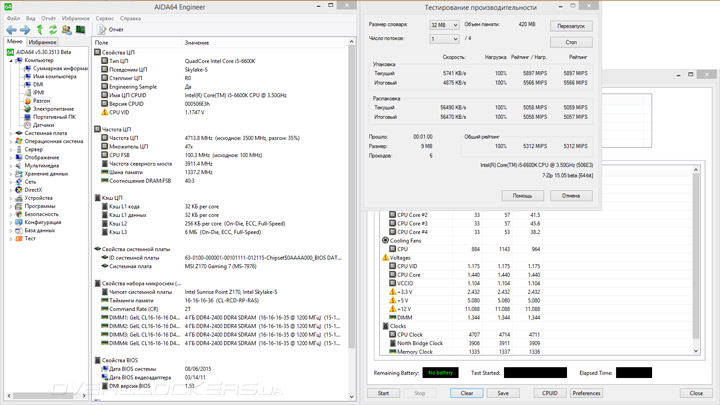This screenshot has height=405, width=720.
Task: Click the Close button in stability test
Action: 696,393
